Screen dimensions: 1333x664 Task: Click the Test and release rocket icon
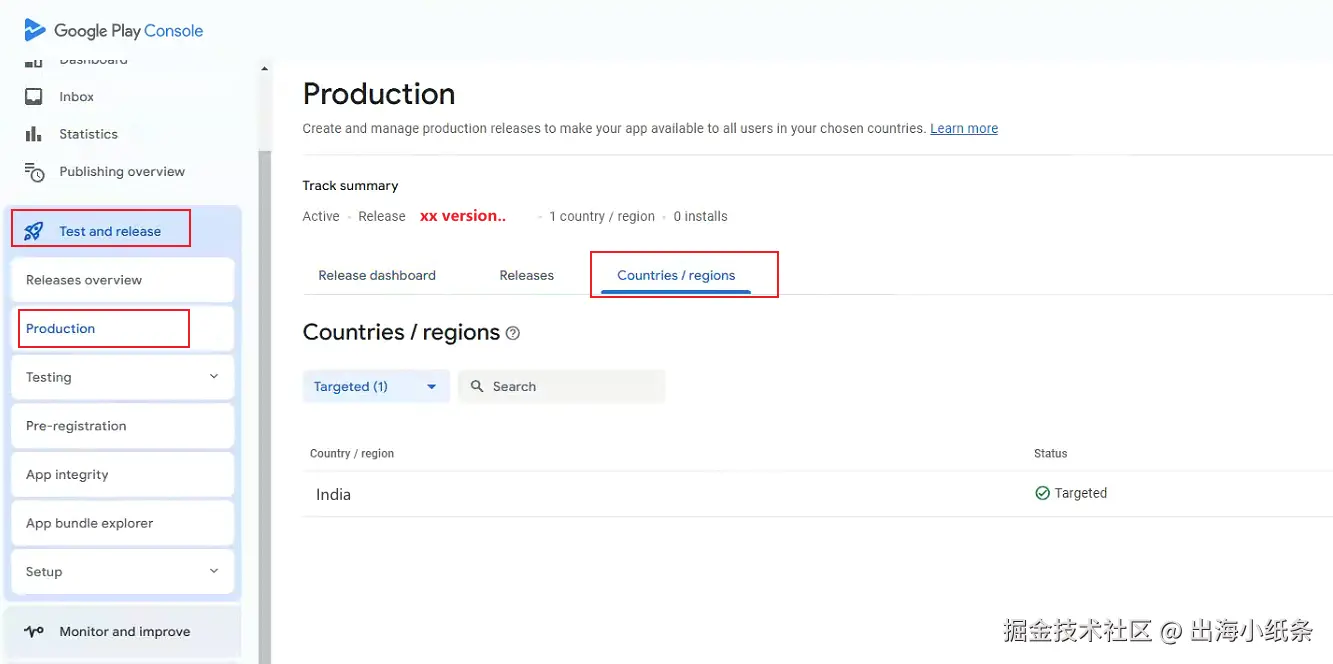(x=34, y=231)
